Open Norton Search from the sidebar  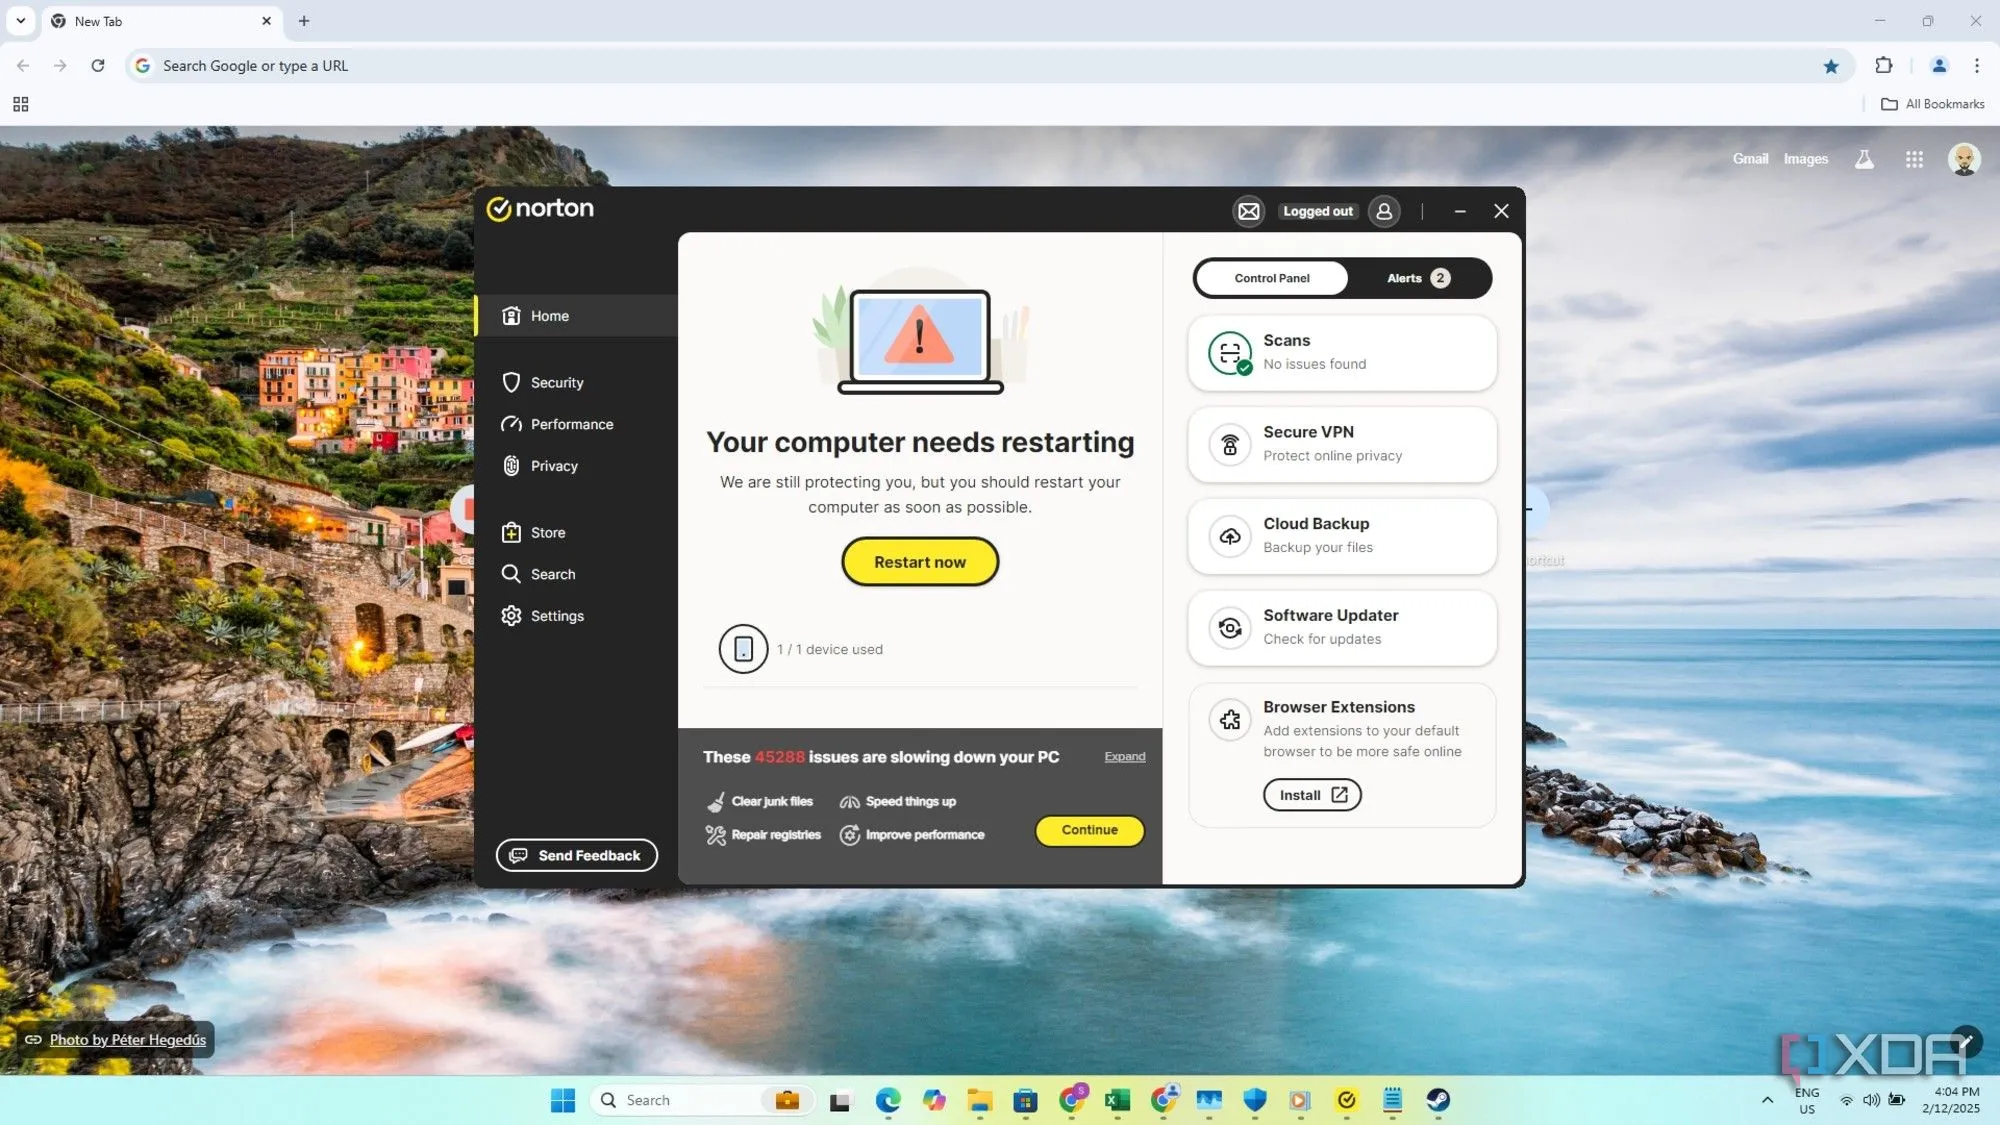click(x=551, y=574)
